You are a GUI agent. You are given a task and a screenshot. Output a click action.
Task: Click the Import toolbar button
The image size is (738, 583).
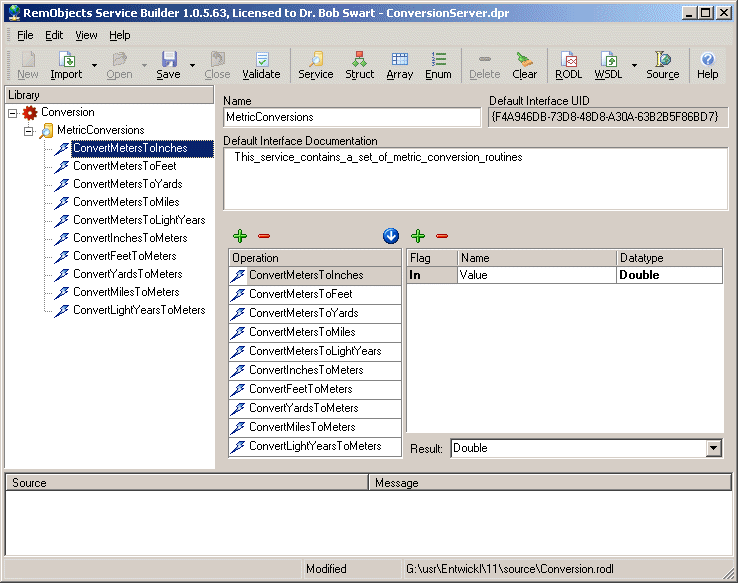pyautogui.click(x=66, y=65)
